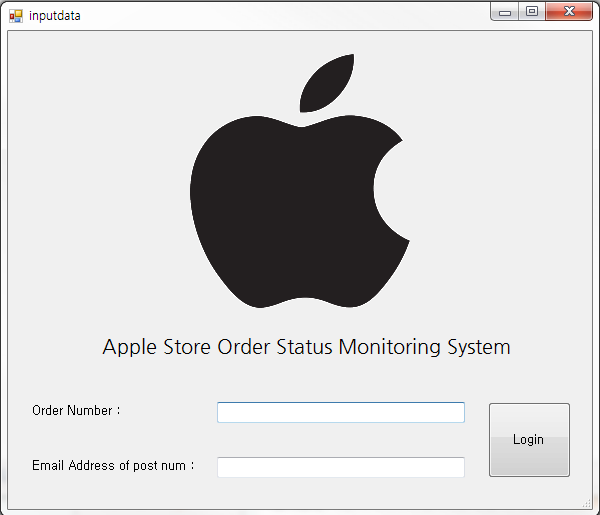
Task: Minimize the inputdata window
Action: coord(505,11)
